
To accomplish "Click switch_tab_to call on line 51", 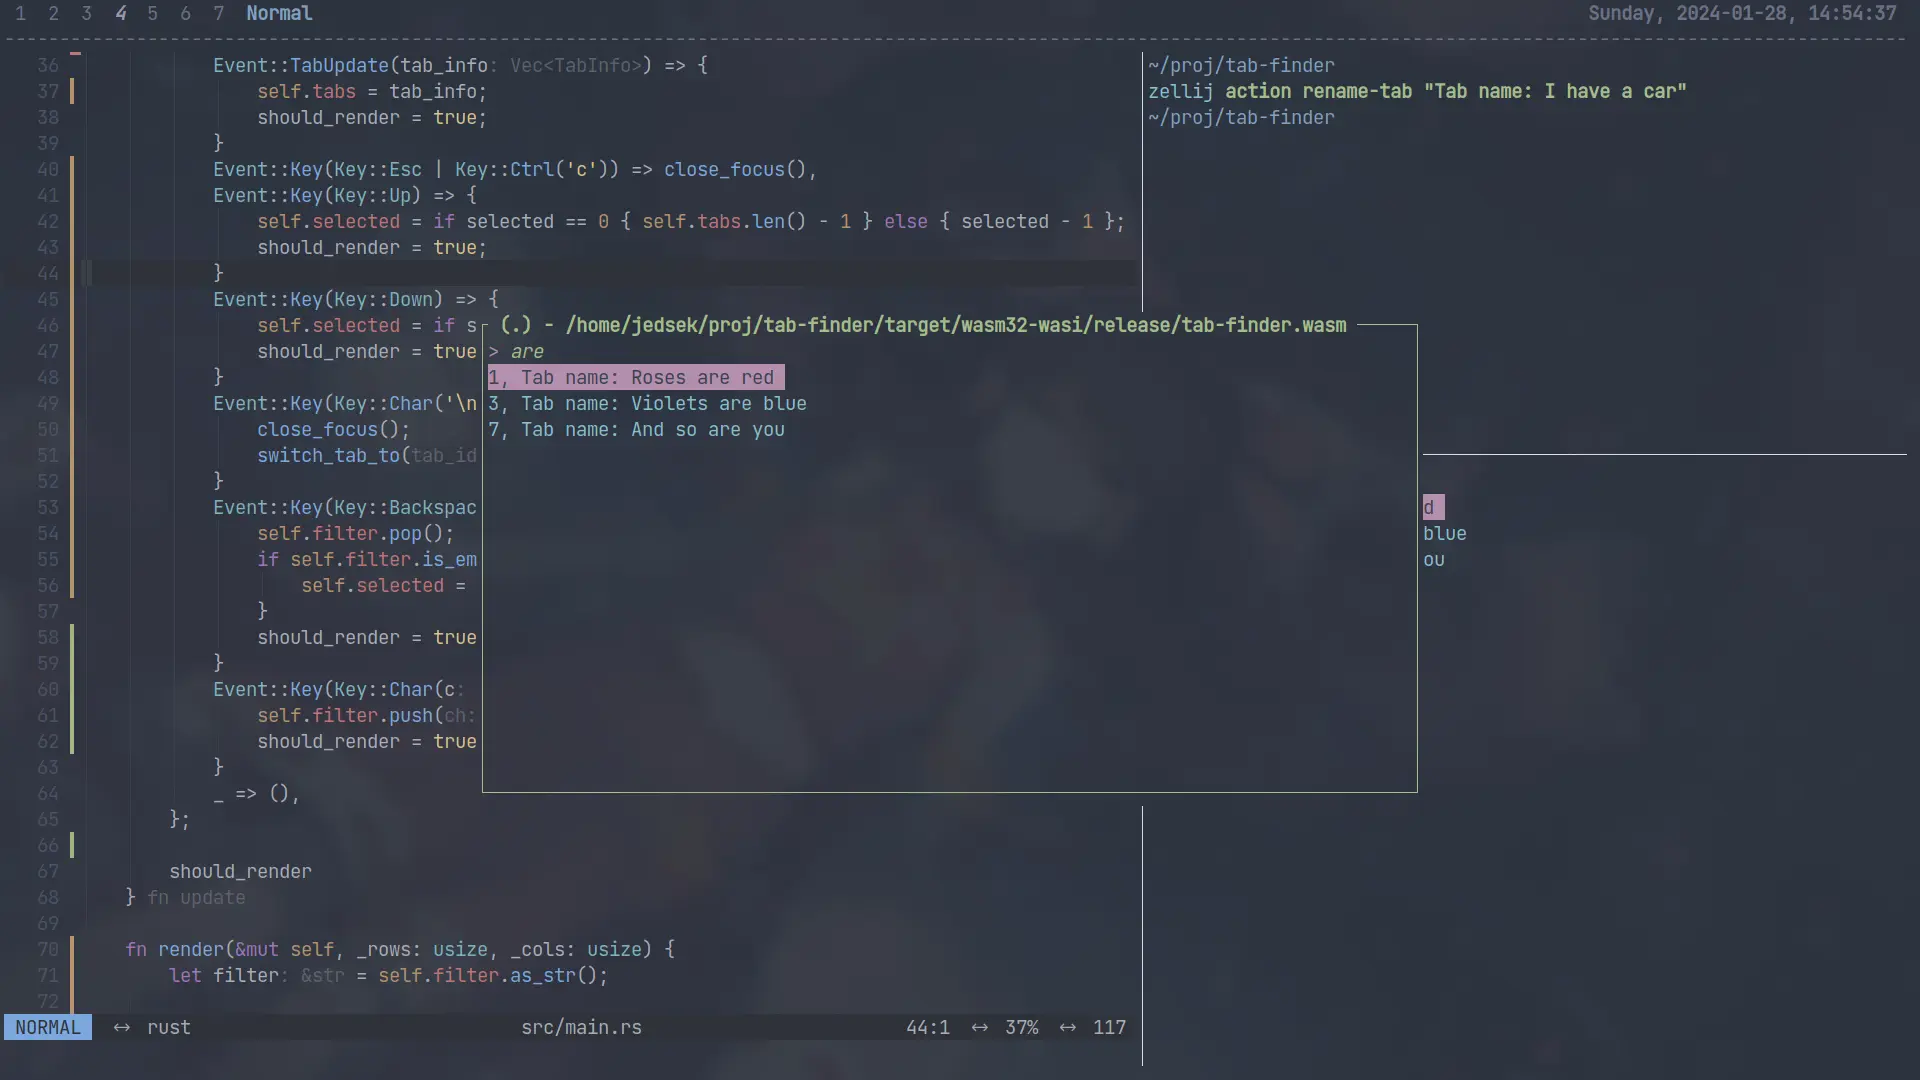I will coord(328,456).
